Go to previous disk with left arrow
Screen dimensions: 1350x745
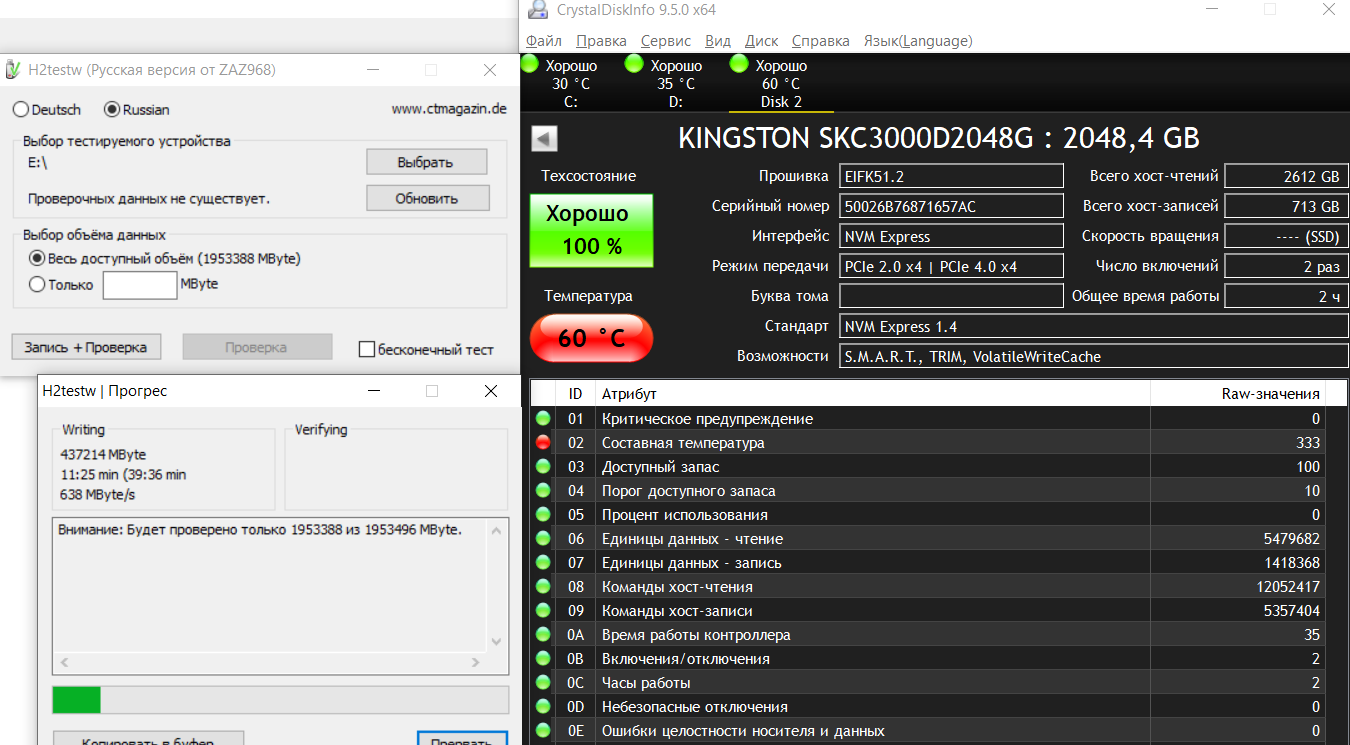pos(544,138)
